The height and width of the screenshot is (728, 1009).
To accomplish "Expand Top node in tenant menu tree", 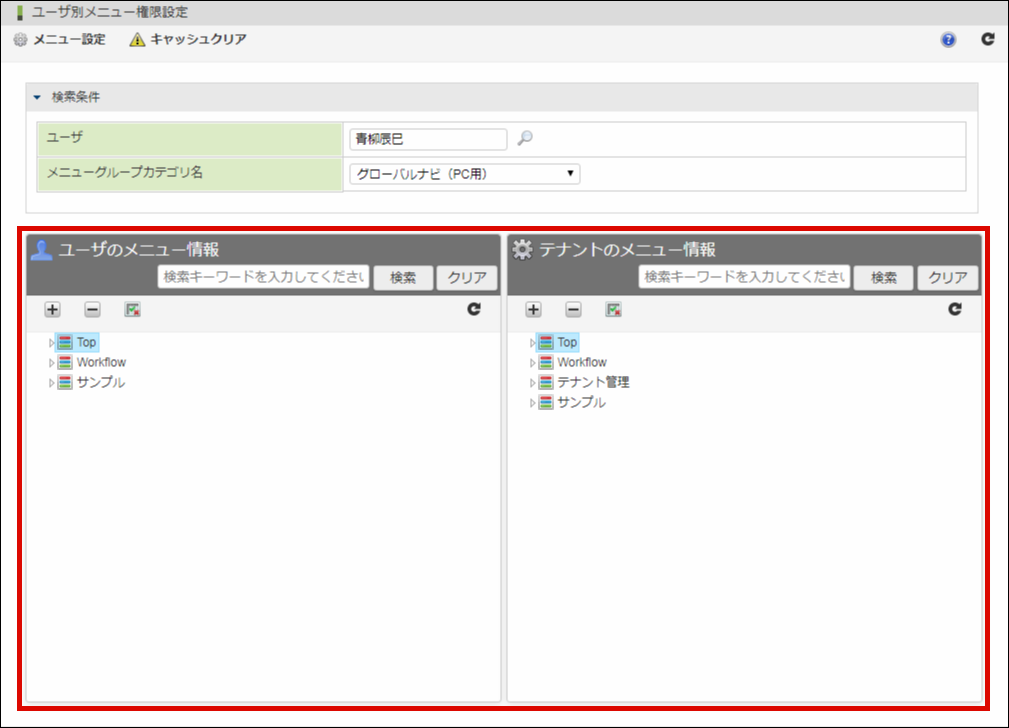I will (x=532, y=343).
